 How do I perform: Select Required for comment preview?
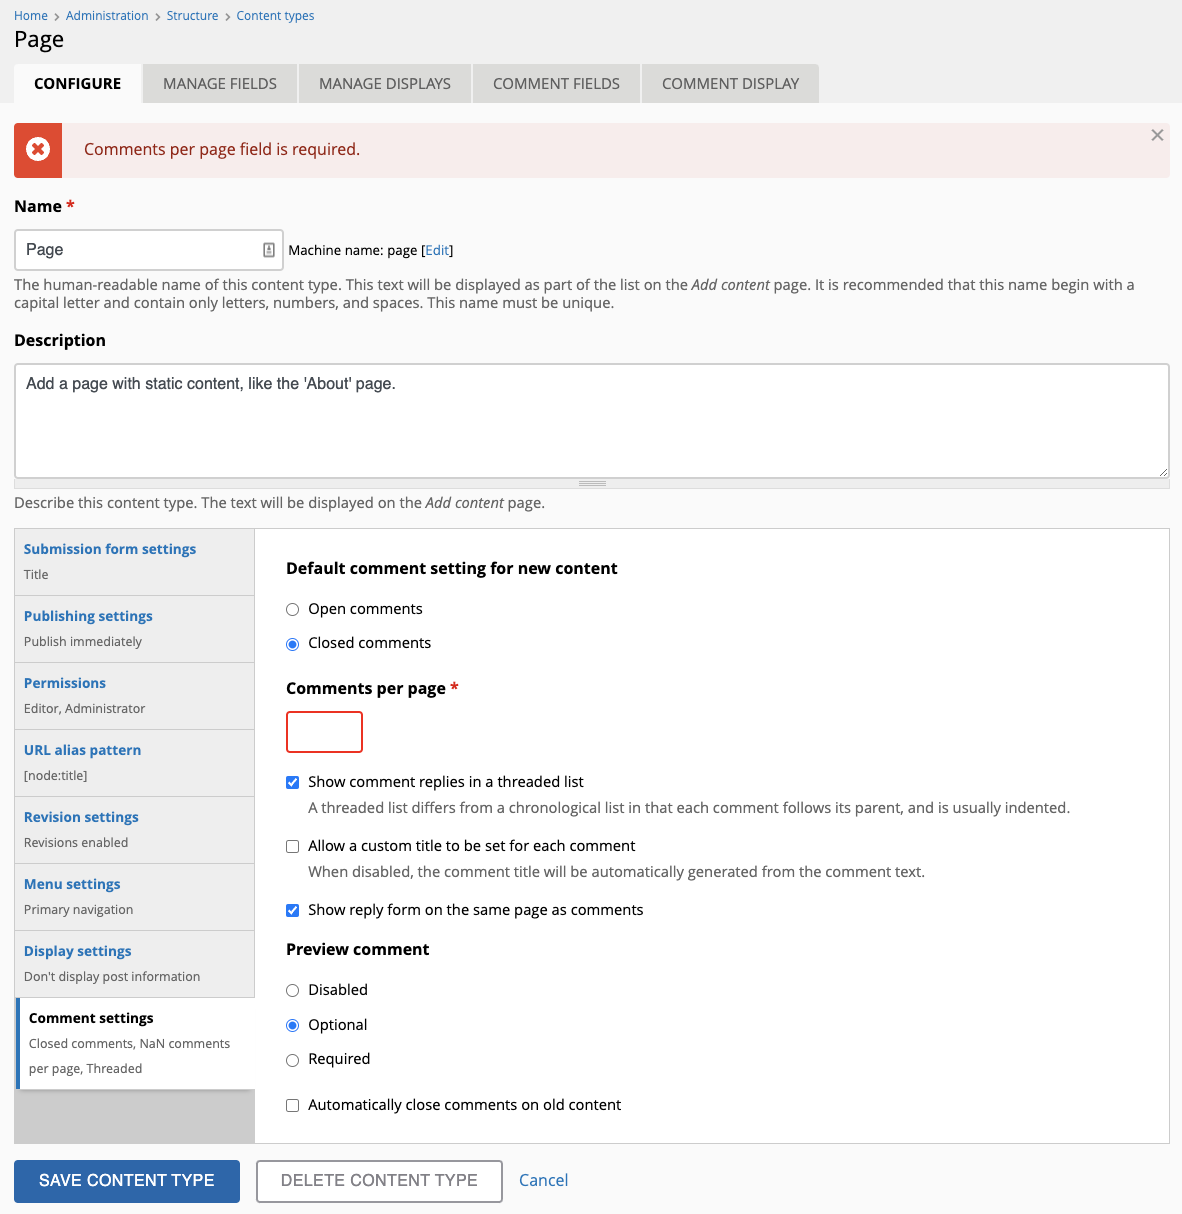coord(292,1059)
